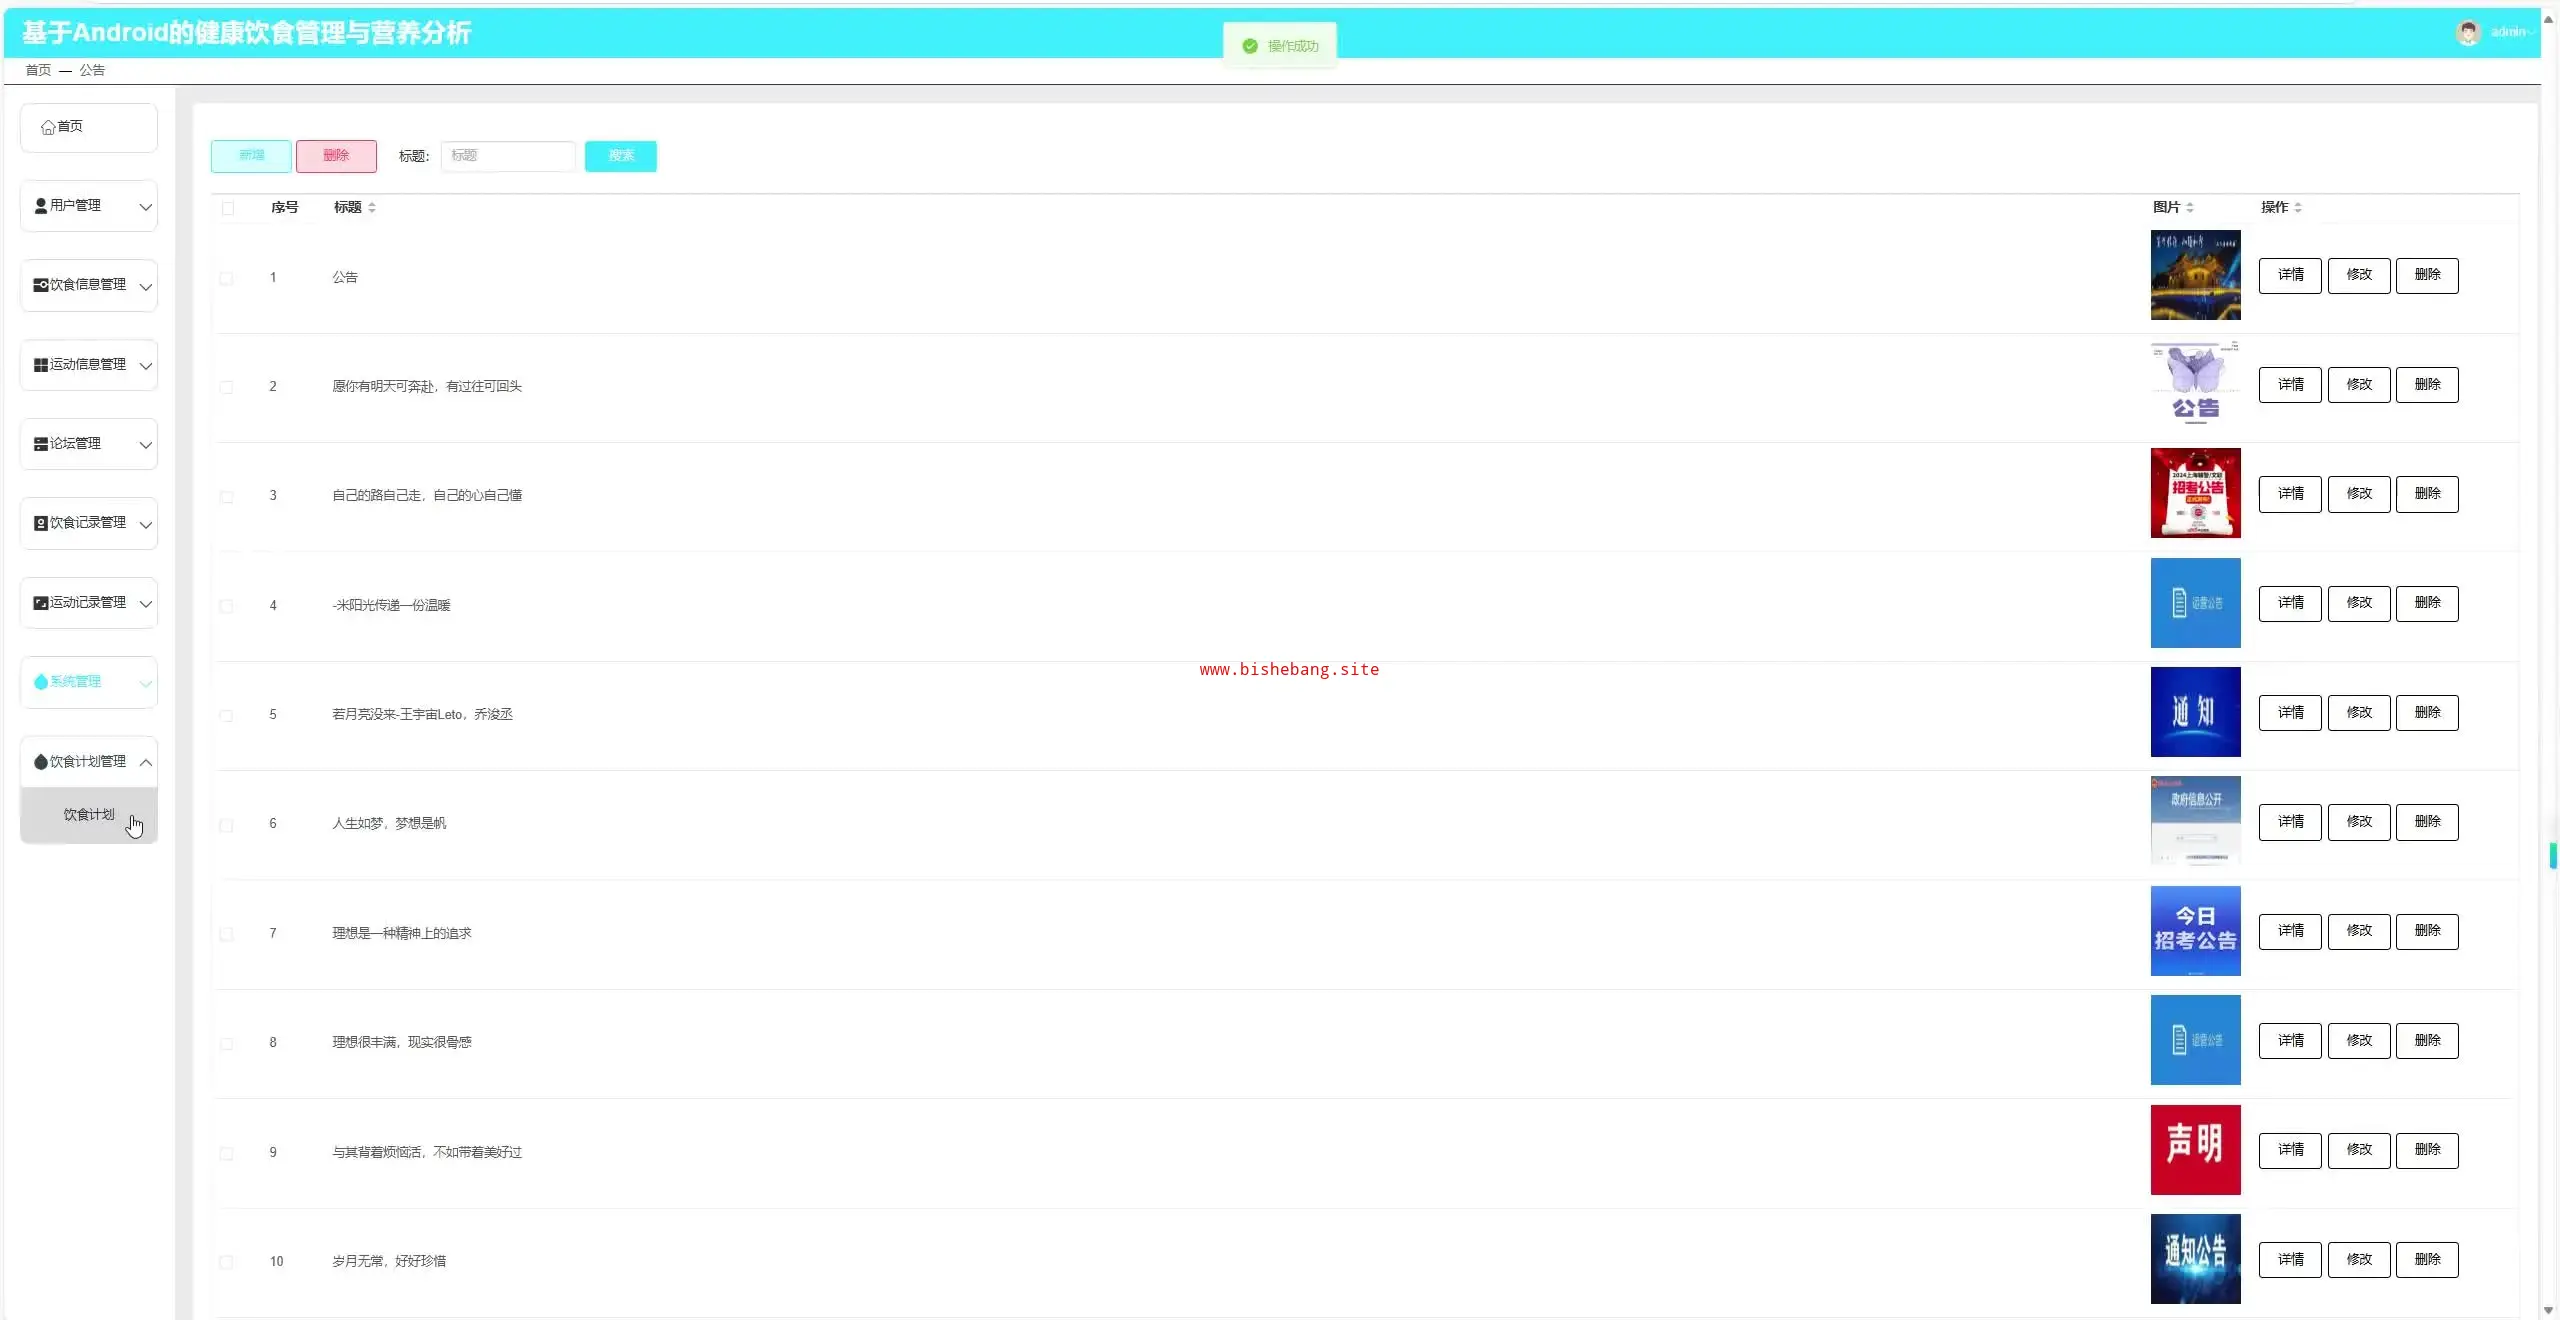The width and height of the screenshot is (2560, 1320).
Task: Click 修改 button for row 3
Action: [x=2359, y=494]
